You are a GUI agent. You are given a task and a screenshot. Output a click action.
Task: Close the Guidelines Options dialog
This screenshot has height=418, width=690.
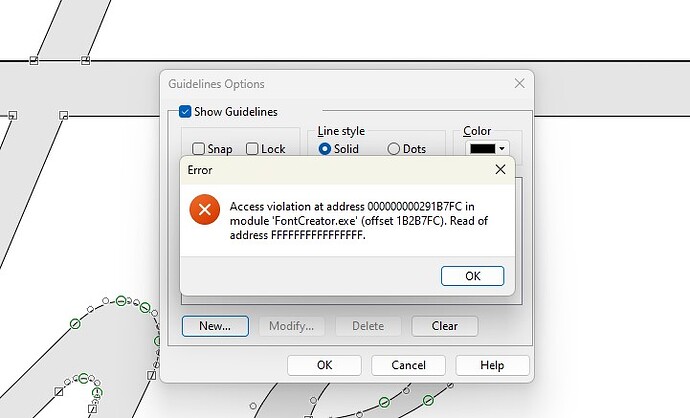[519, 84]
